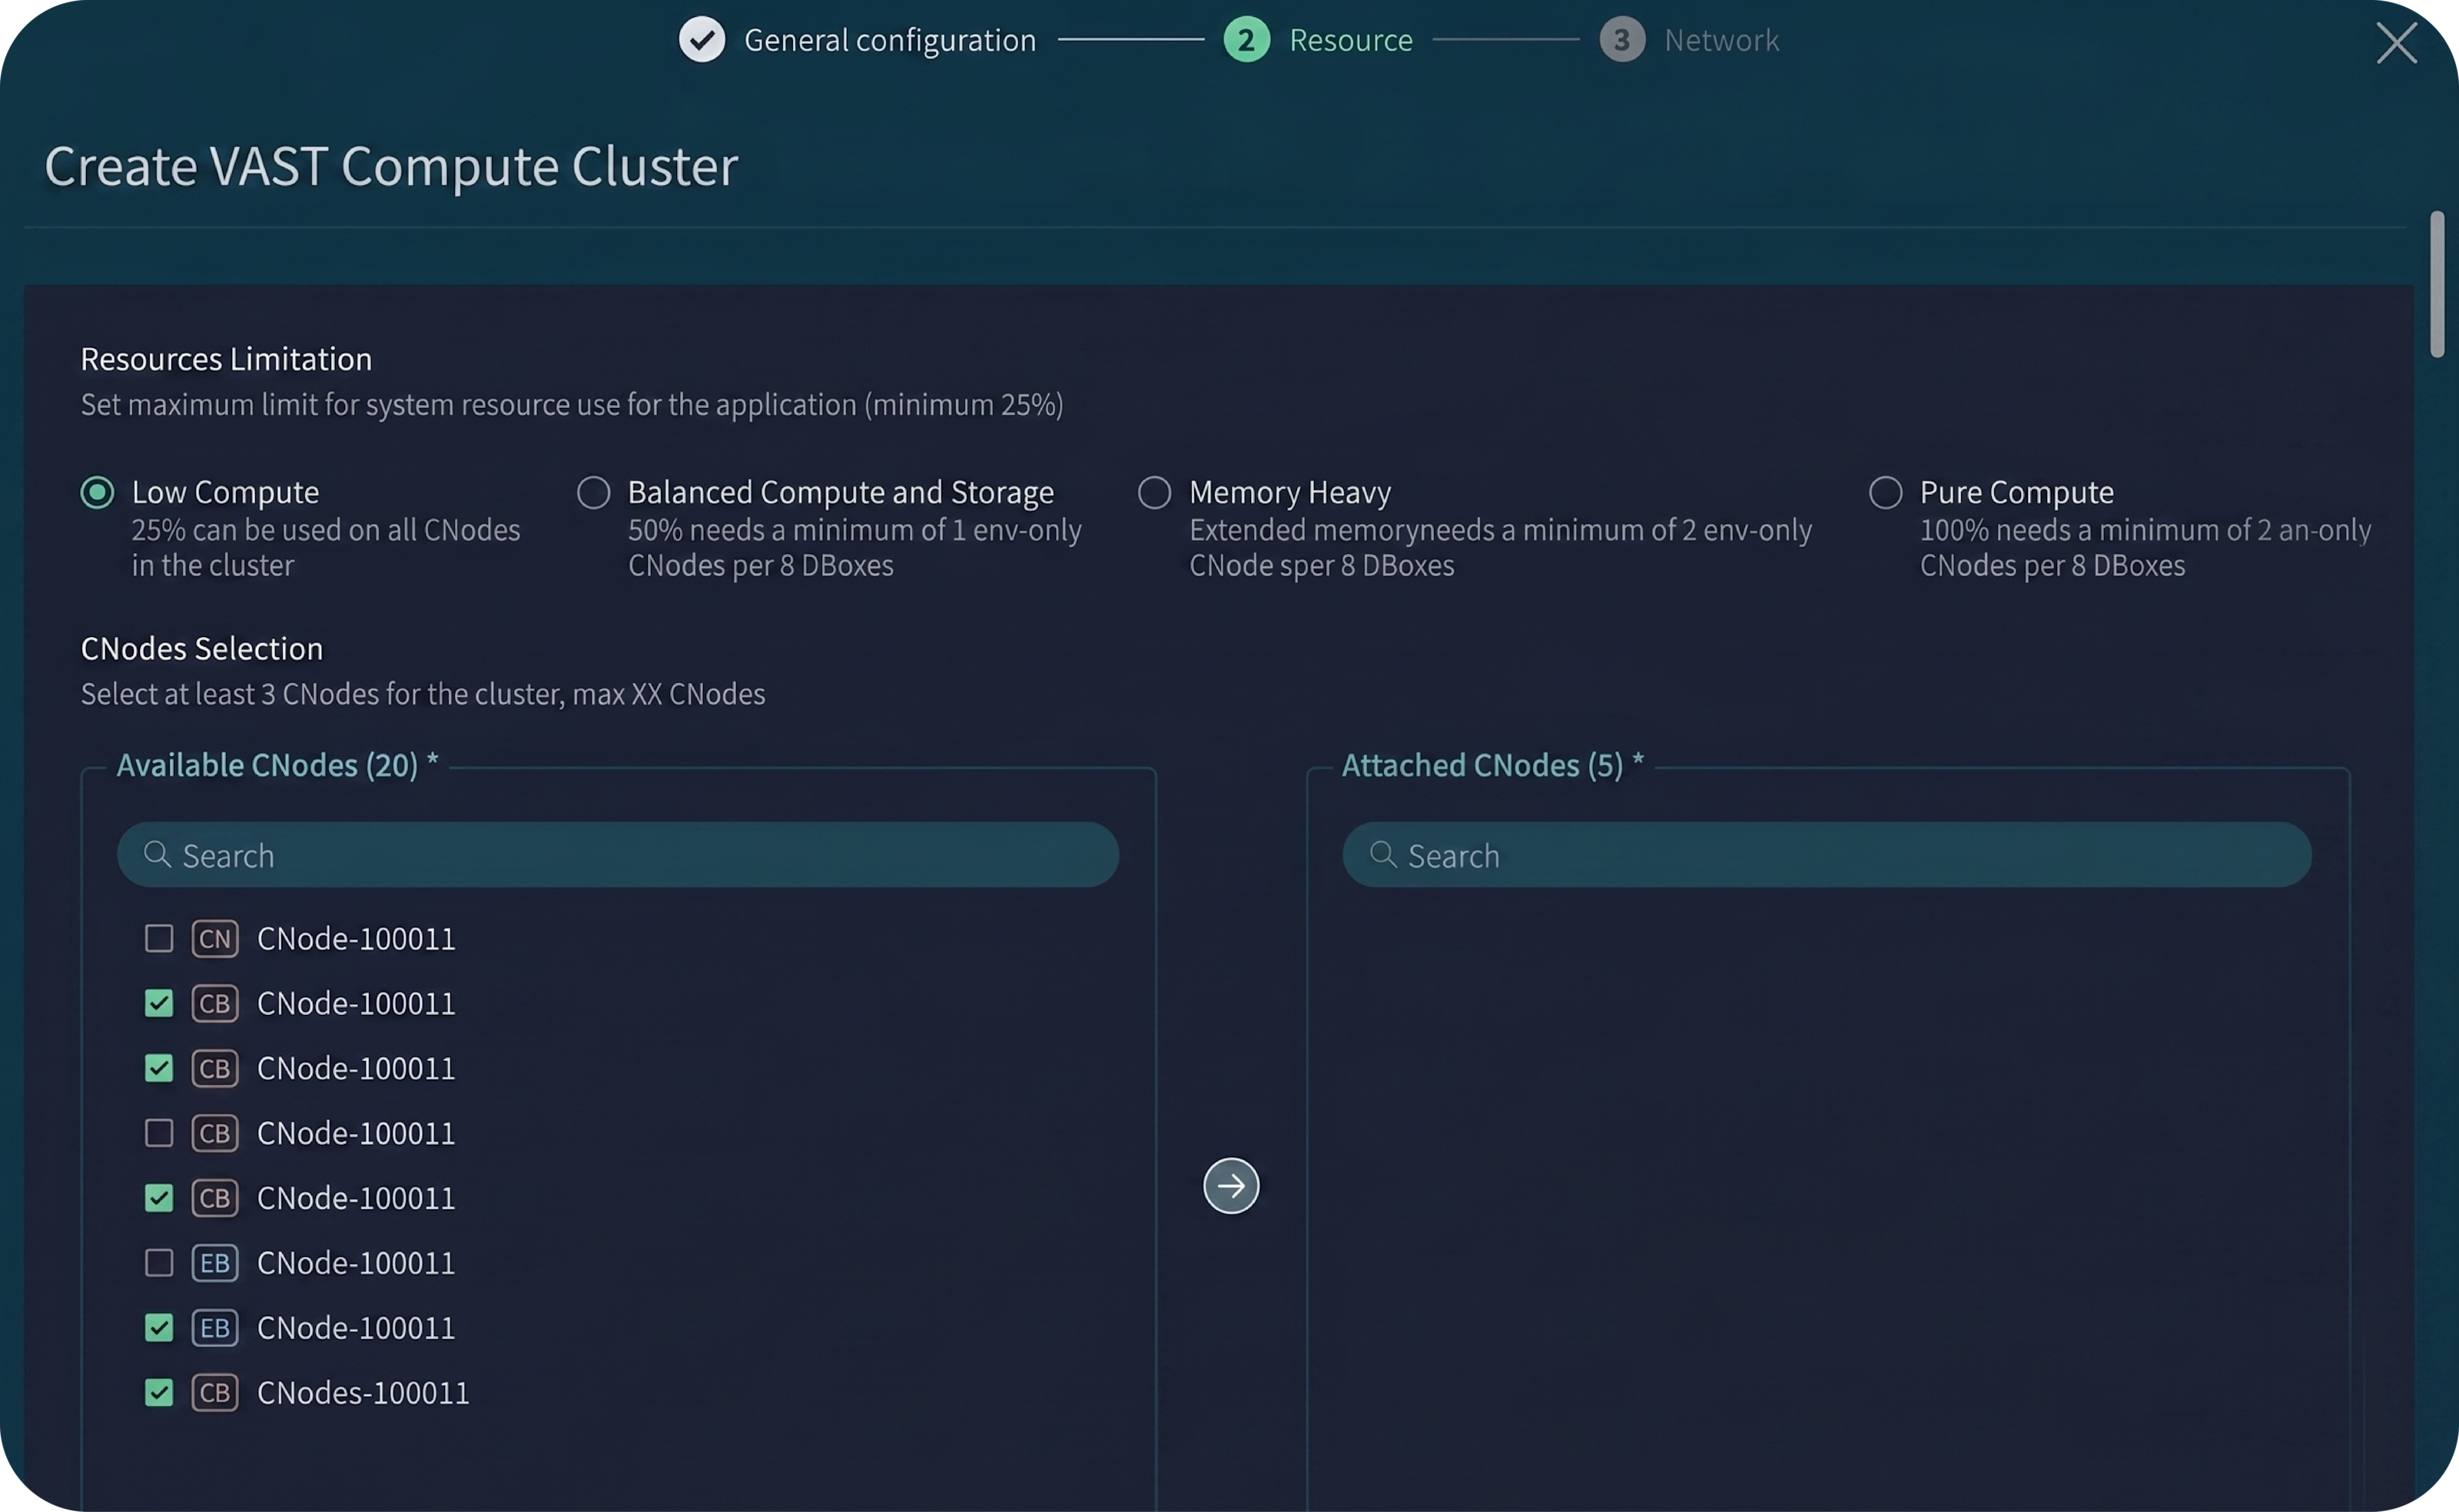Viewport: 2459px width, 1512px height.
Task: Click the magnifier icon in Available CNodes search
Action: click(157, 854)
